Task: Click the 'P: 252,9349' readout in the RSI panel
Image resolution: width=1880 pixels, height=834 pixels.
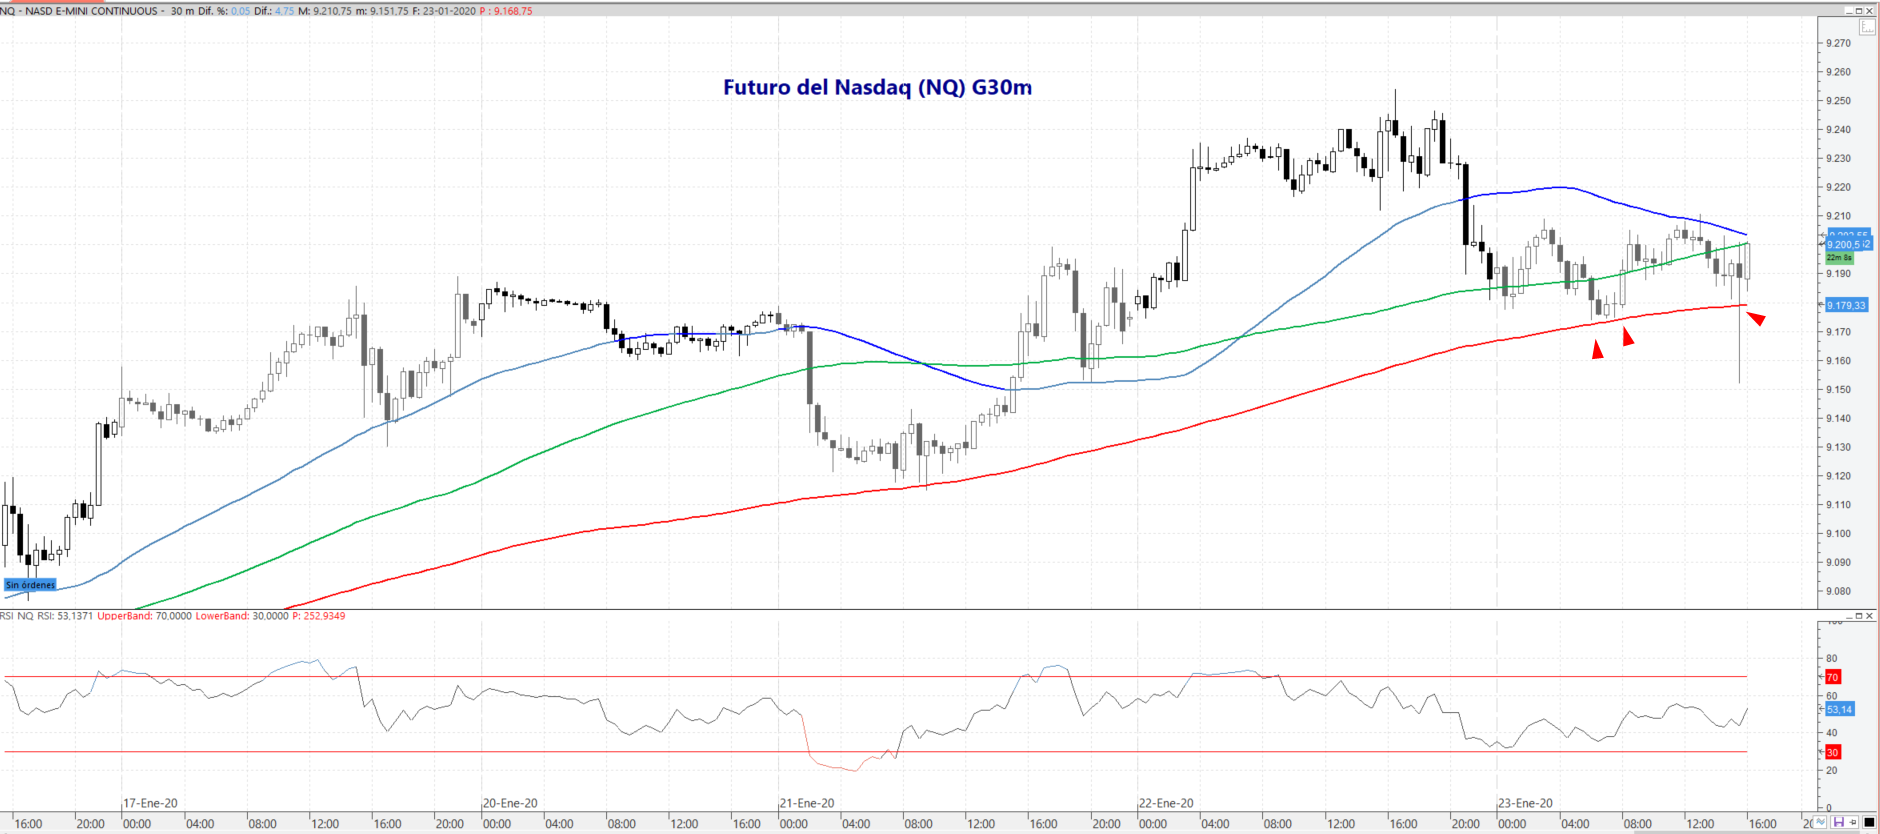Action: tap(319, 616)
